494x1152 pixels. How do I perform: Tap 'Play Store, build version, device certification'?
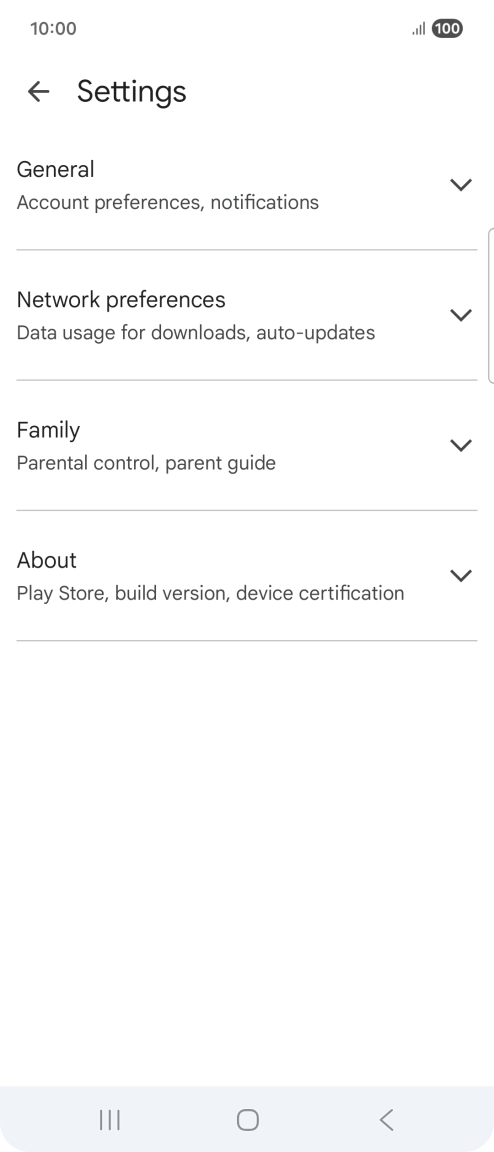click(x=210, y=593)
